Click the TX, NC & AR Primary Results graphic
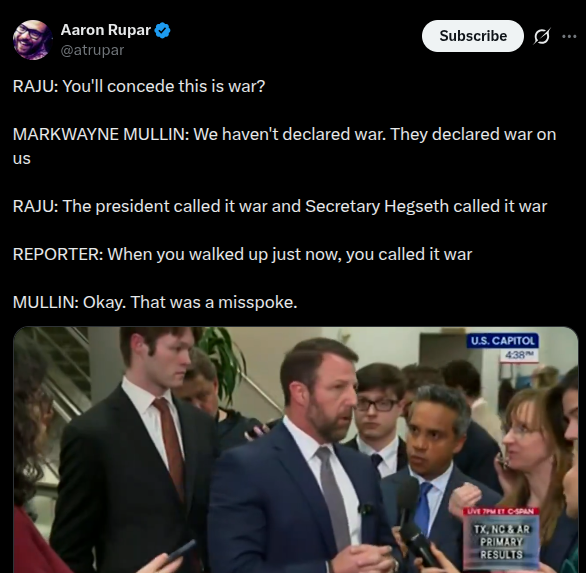The height and width of the screenshot is (573, 586). pyautogui.click(x=501, y=541)
